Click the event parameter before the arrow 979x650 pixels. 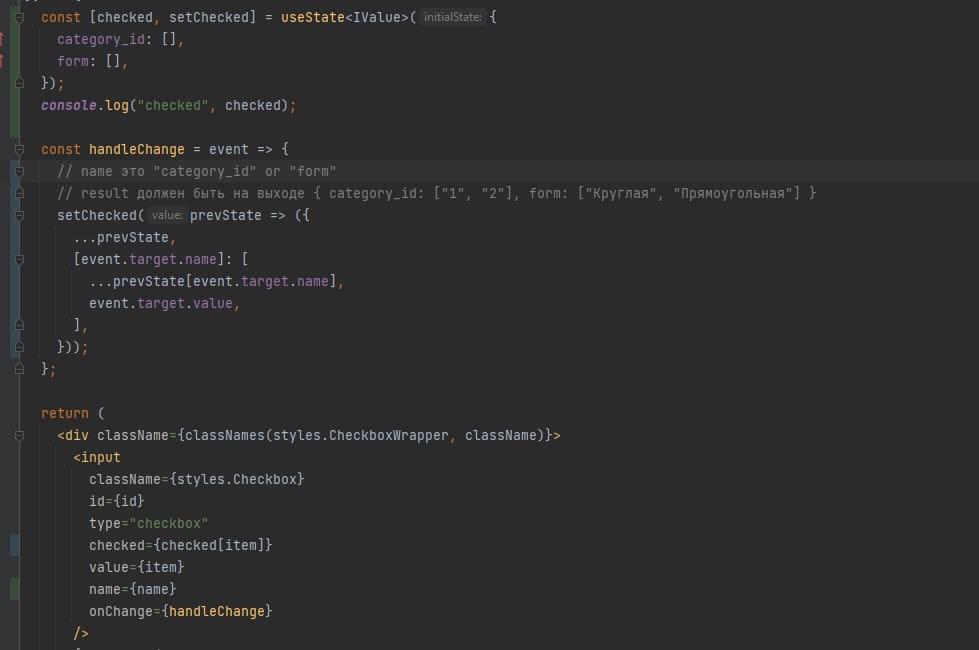tap(229, 149)
